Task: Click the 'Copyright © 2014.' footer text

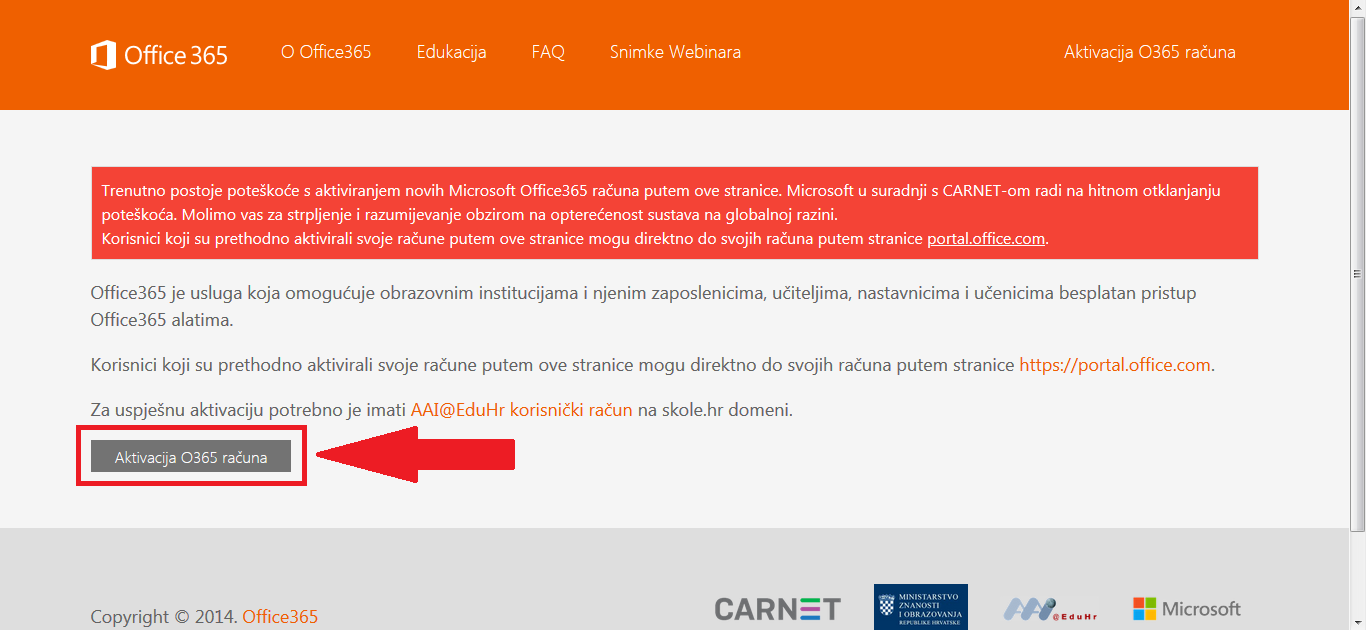Action: pyautogui.click(x=164, y=617)
